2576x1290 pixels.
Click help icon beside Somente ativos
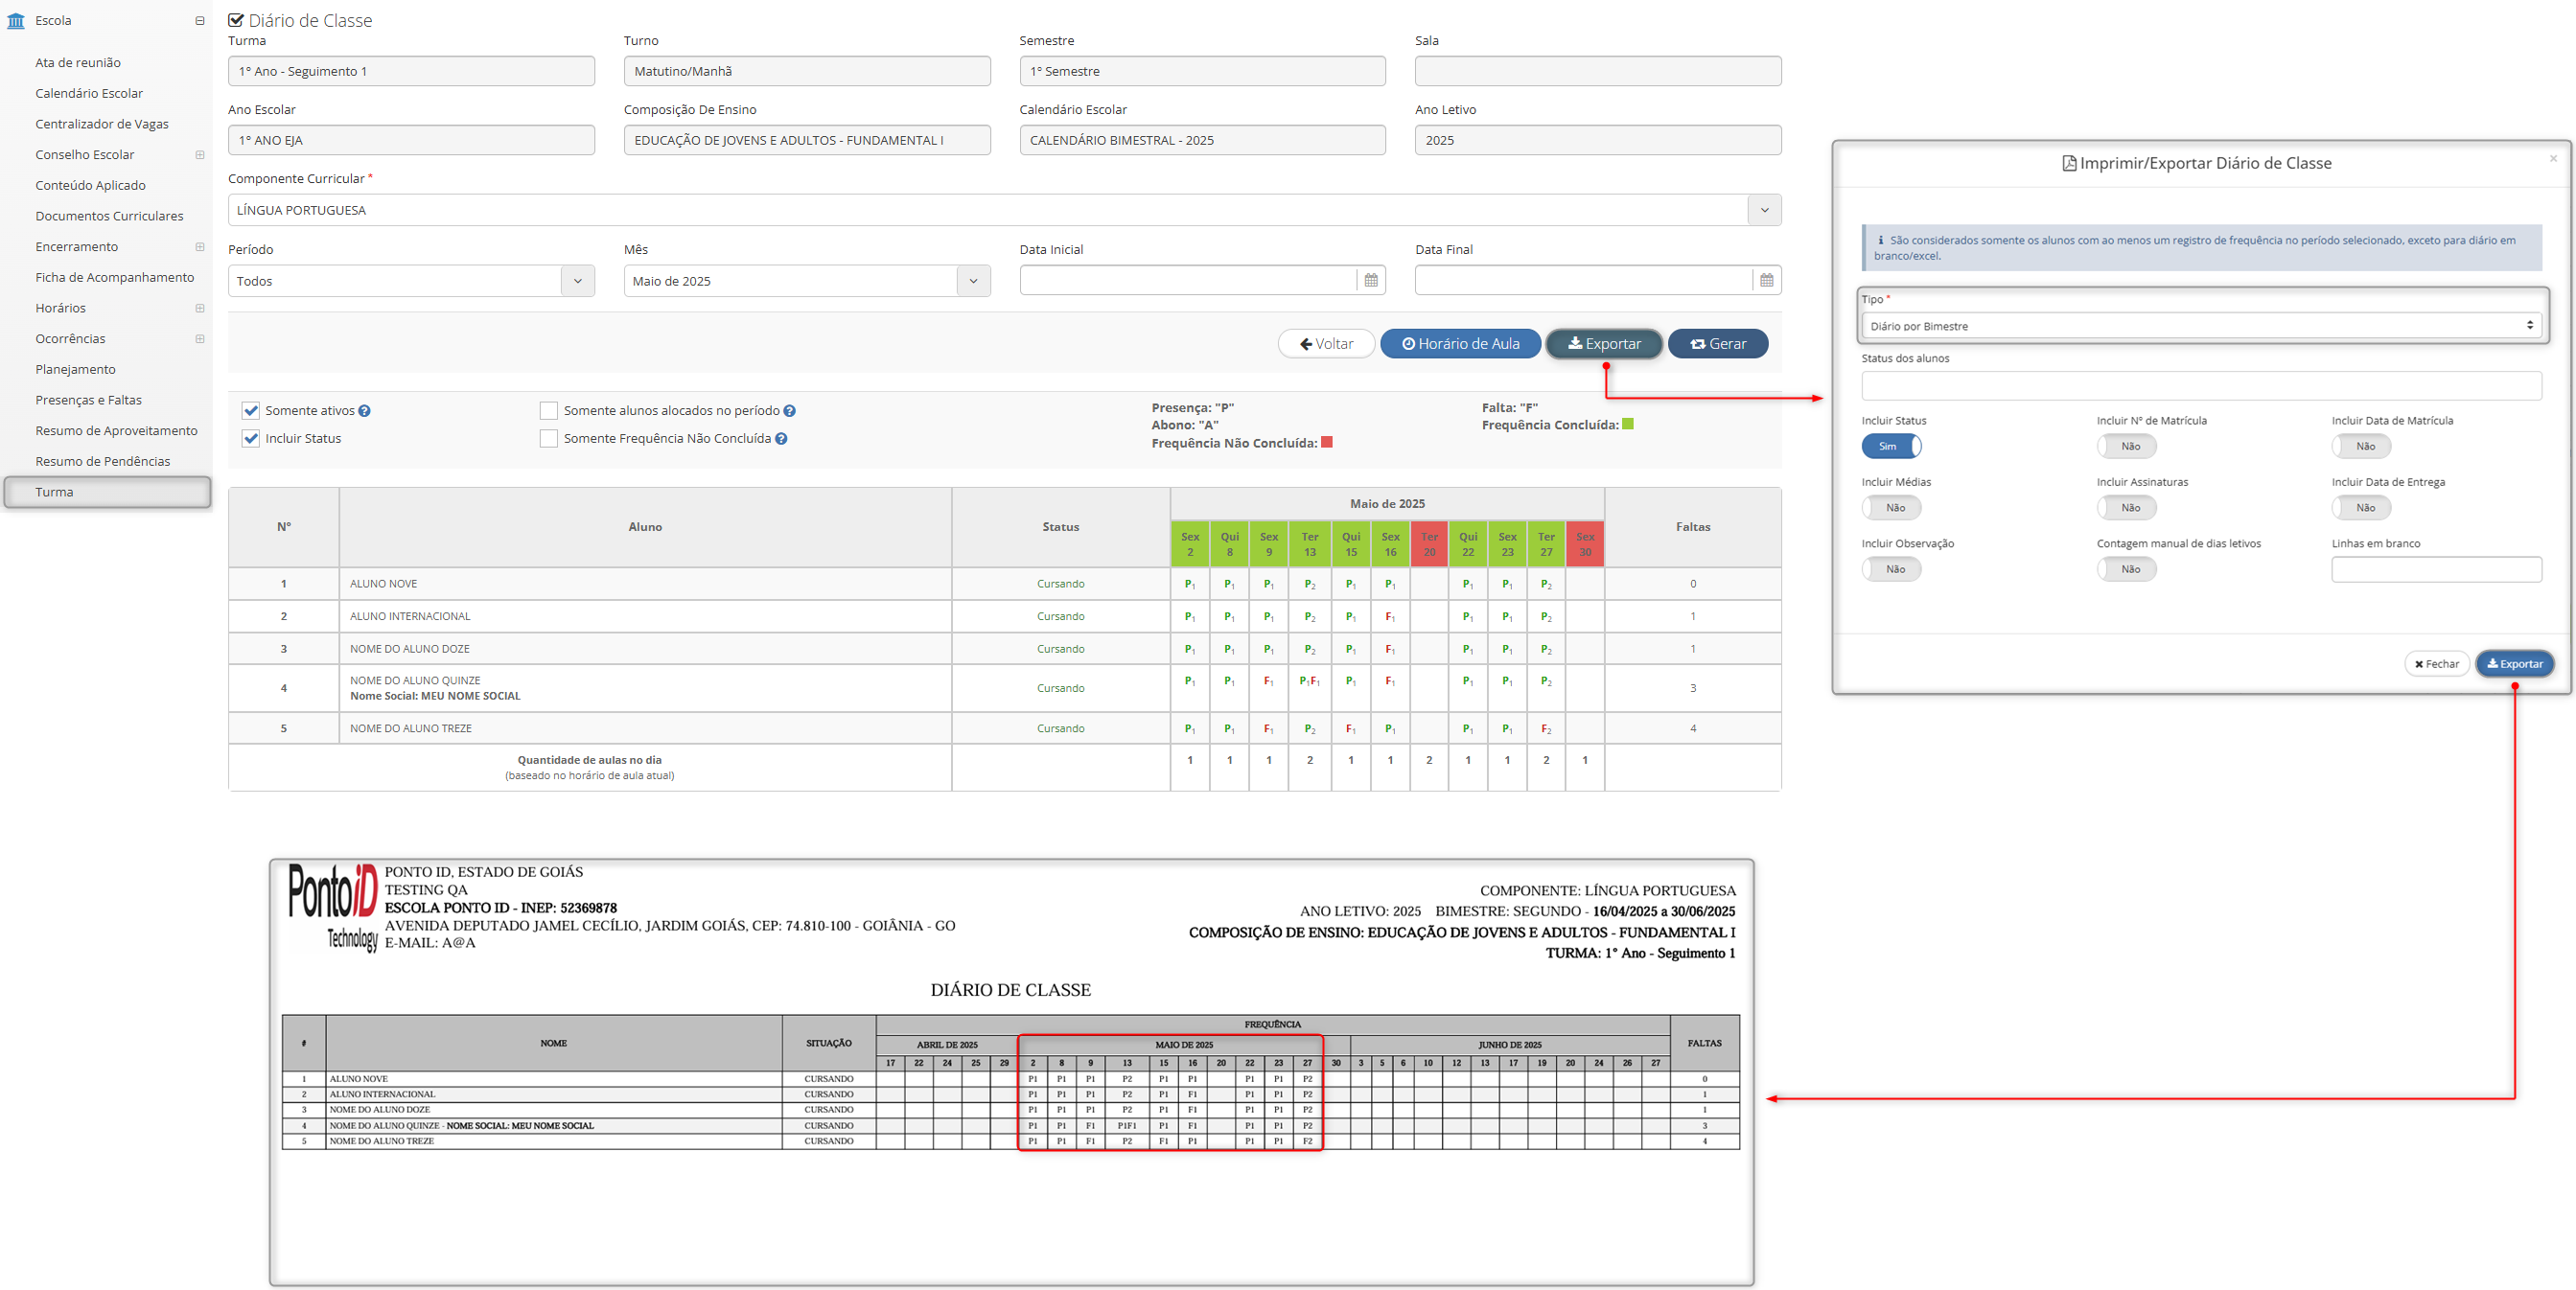365,411
